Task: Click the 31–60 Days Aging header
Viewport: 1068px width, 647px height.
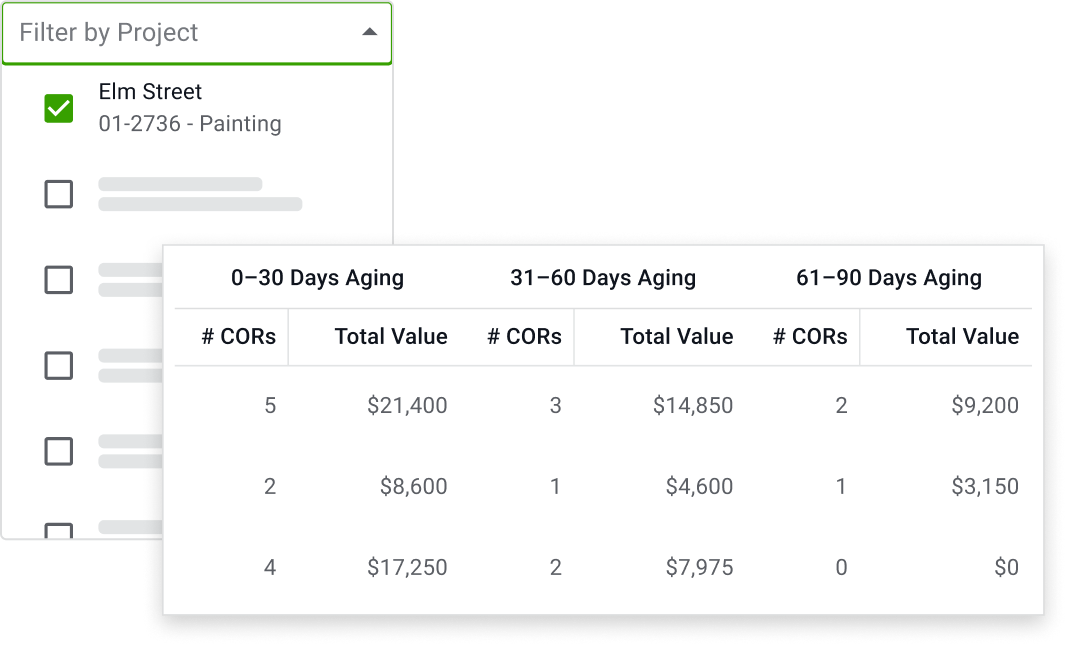Action: coord(603,278)
